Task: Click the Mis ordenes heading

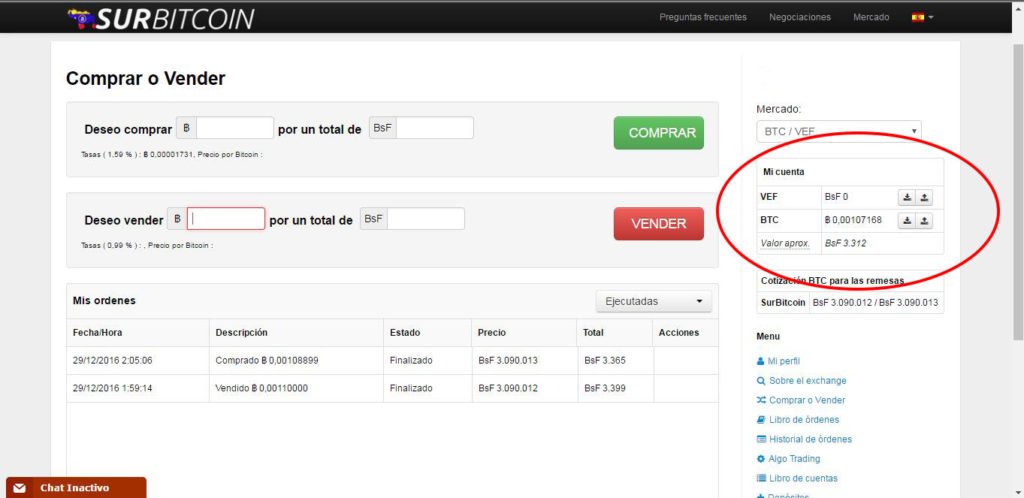Action: (x=104, y=301)
